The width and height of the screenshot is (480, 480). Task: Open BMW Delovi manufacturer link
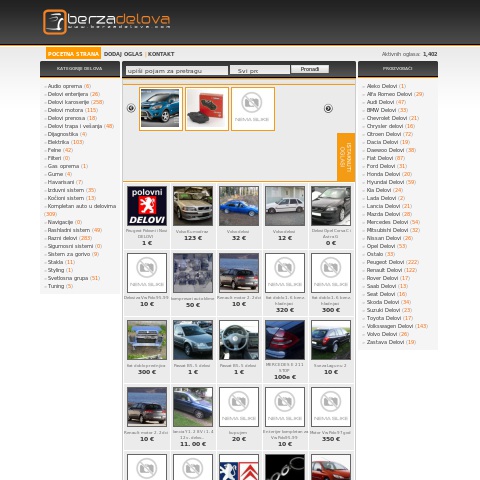[381, 110]
